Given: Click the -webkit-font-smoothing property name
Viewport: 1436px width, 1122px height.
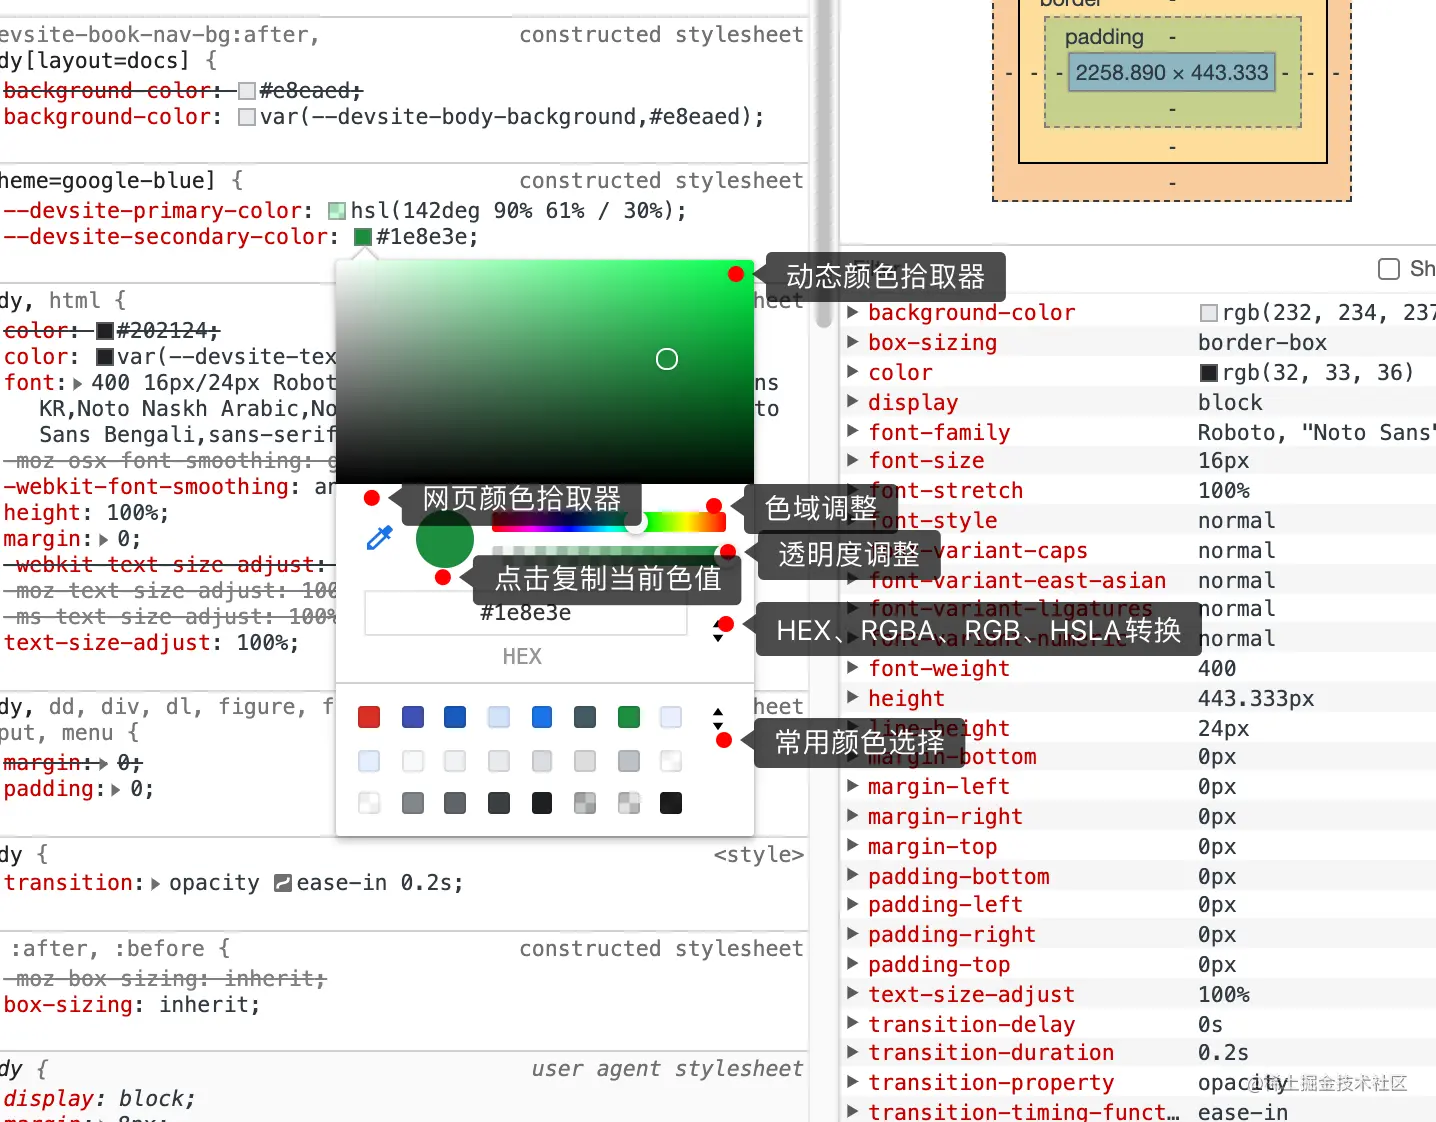Looking at the screenshot, I should pyautogui.click(x=146, y=487).
